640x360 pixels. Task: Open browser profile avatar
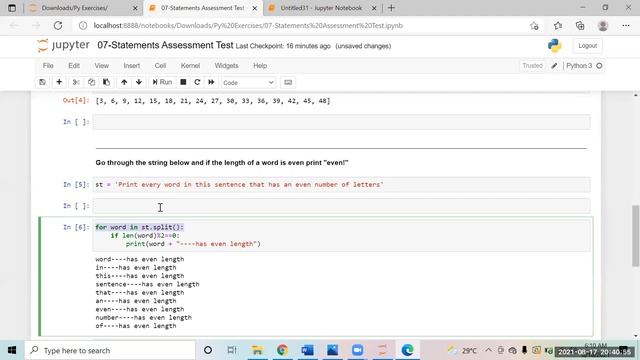coord(602,26)
